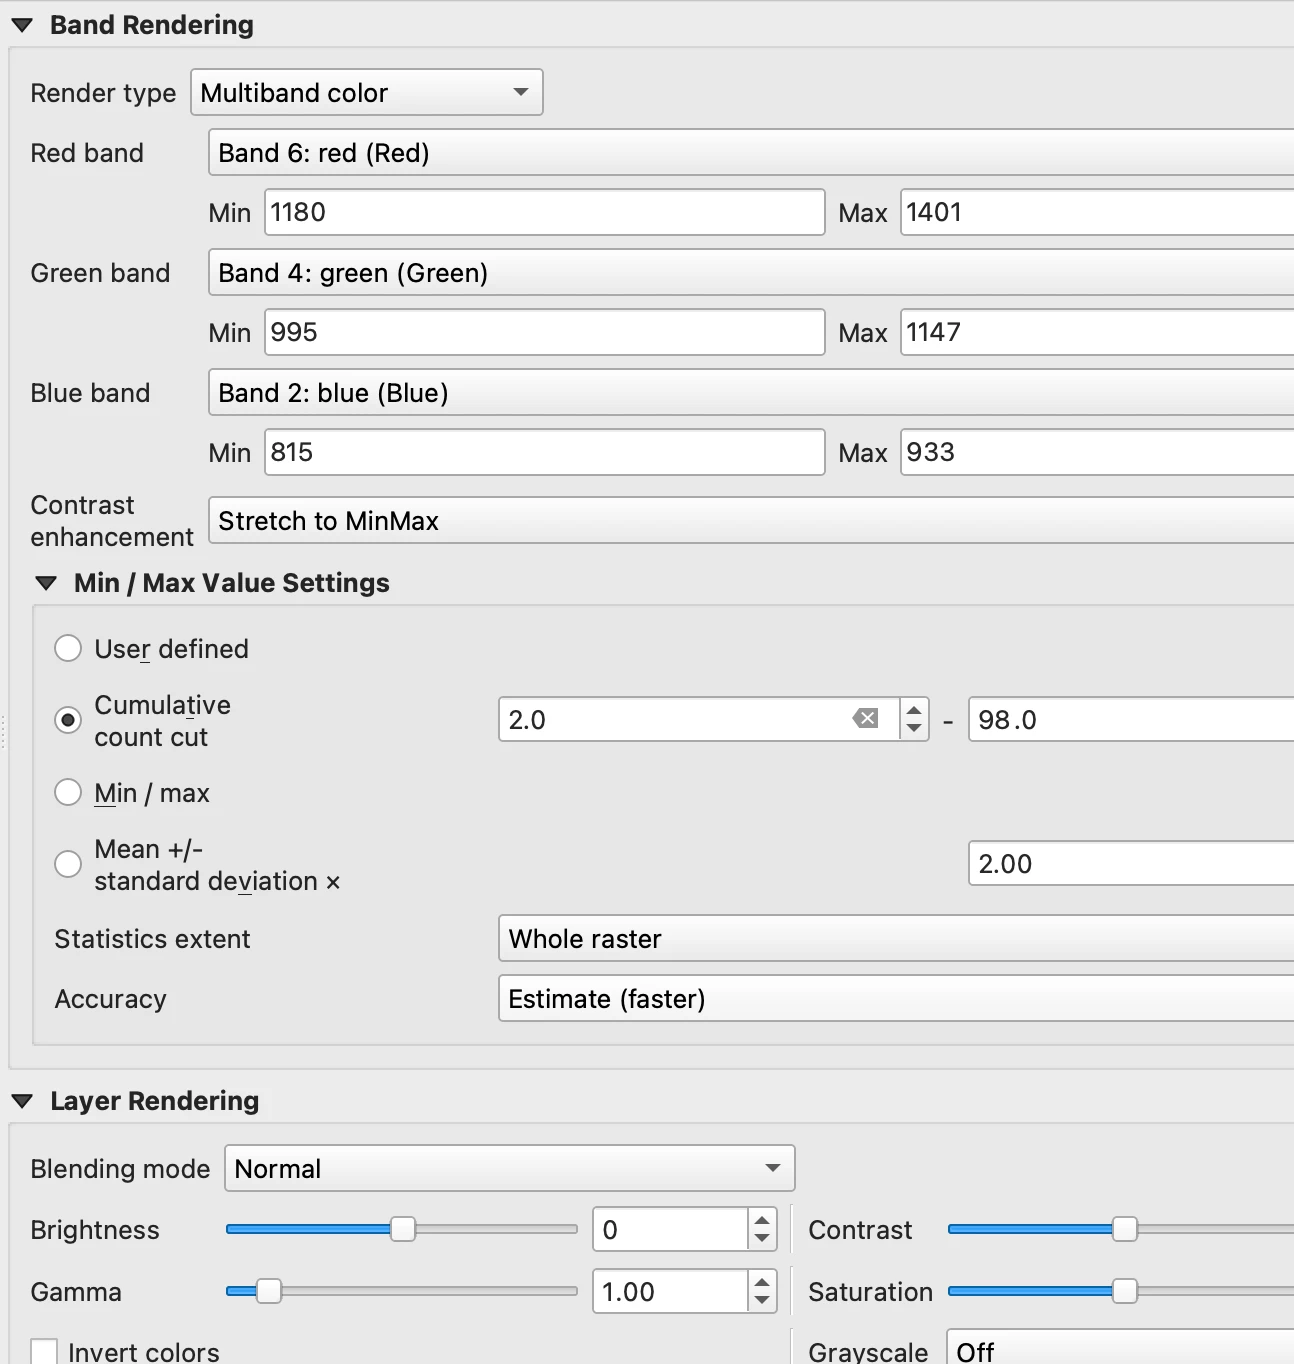Adjust the Saturation slider handle
This screenshot has width=1294, height=1364.
1125,1291
